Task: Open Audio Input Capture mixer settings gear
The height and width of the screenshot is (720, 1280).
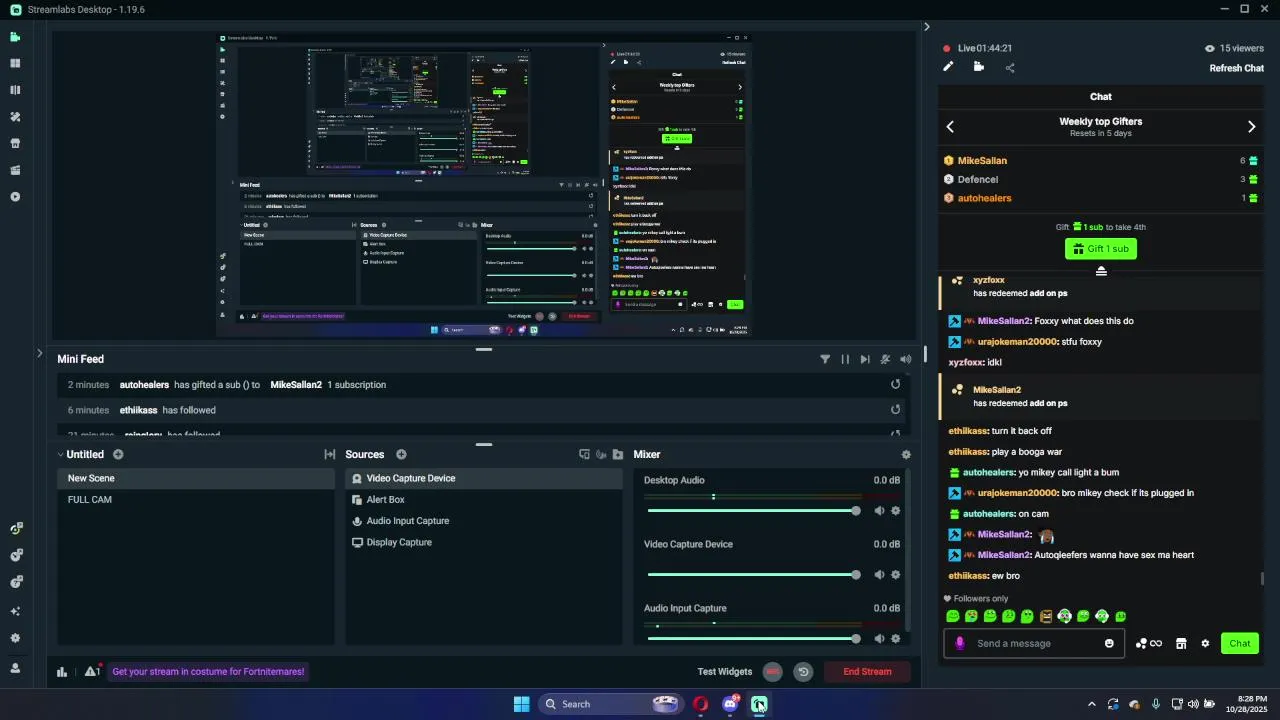Action: tap(895, 638)
